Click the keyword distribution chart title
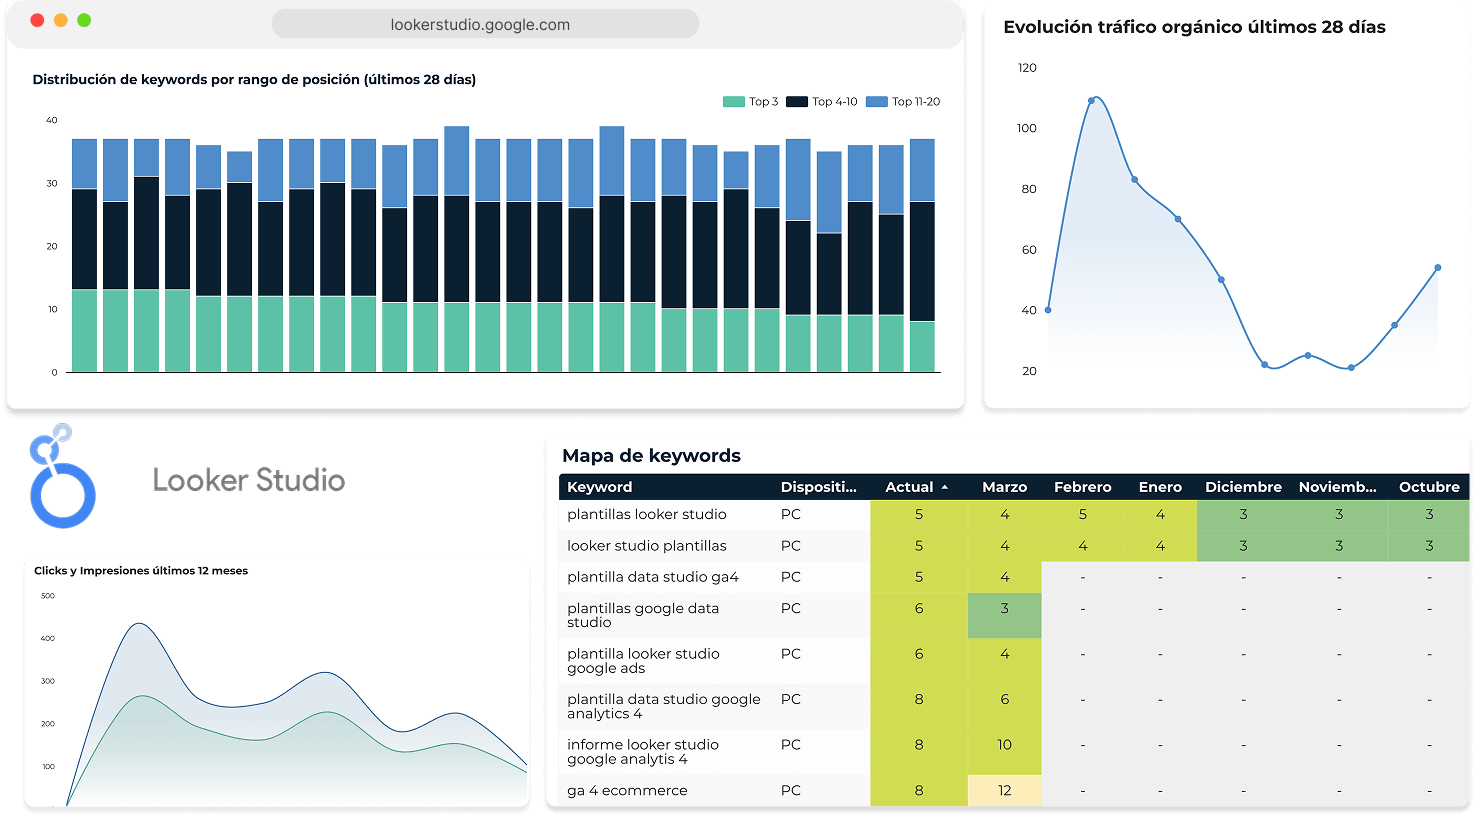This screenshot has width=1483, height=832. point(254,79)
